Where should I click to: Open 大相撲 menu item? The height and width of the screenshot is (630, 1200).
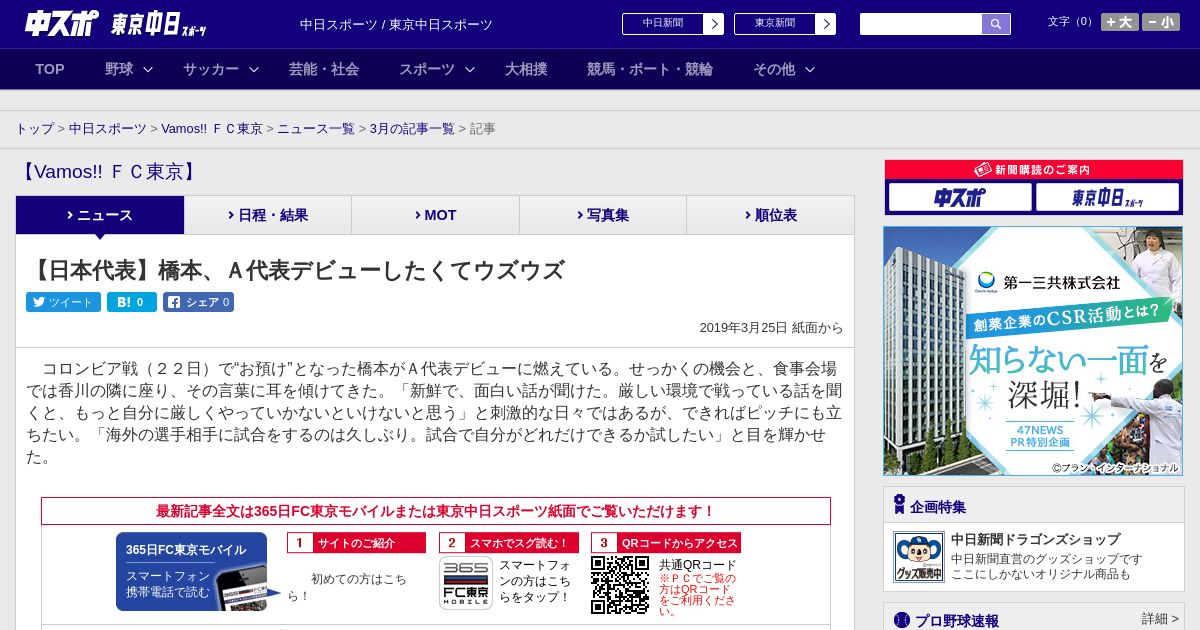(x=526, y=69)
